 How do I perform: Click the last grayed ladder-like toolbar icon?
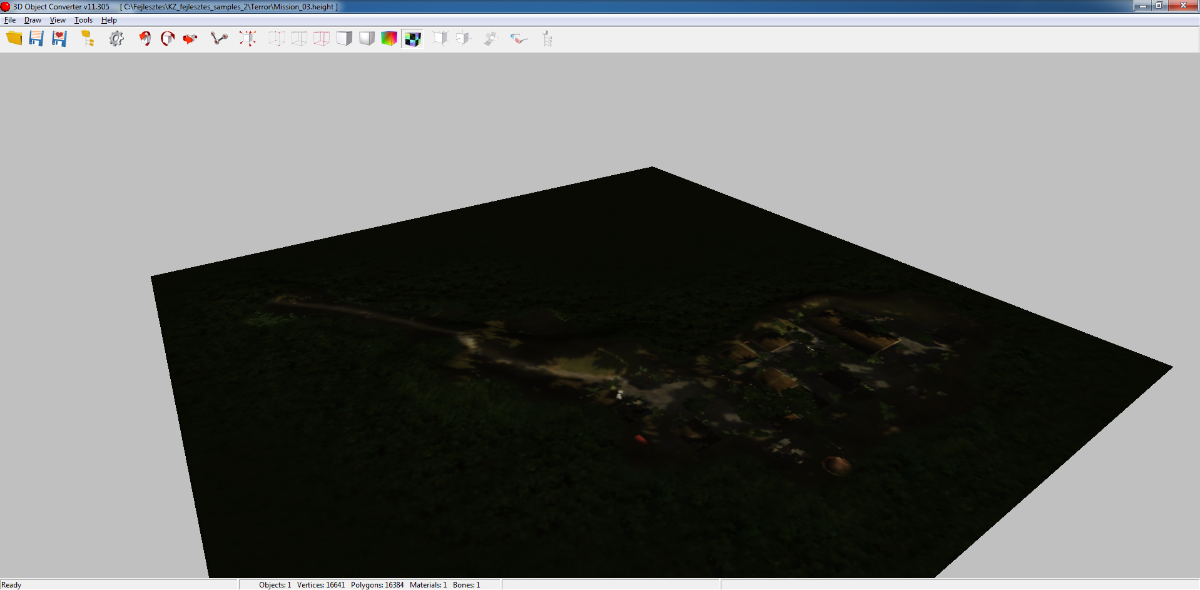coord(547,38)
